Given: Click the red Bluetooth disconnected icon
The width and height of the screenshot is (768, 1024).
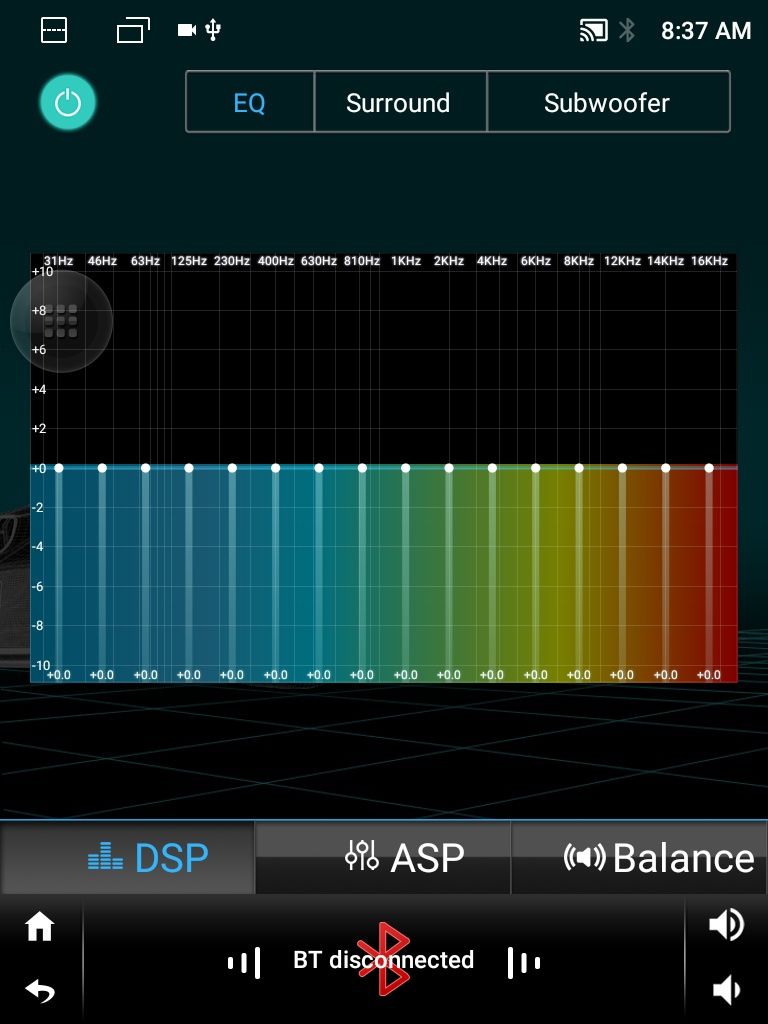Looking at the screenshot, I should 384,960.
